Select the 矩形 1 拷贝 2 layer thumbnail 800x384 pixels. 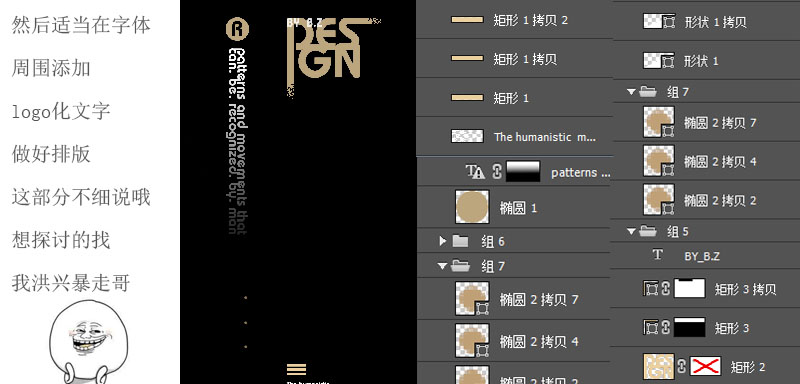pos(467,20)
